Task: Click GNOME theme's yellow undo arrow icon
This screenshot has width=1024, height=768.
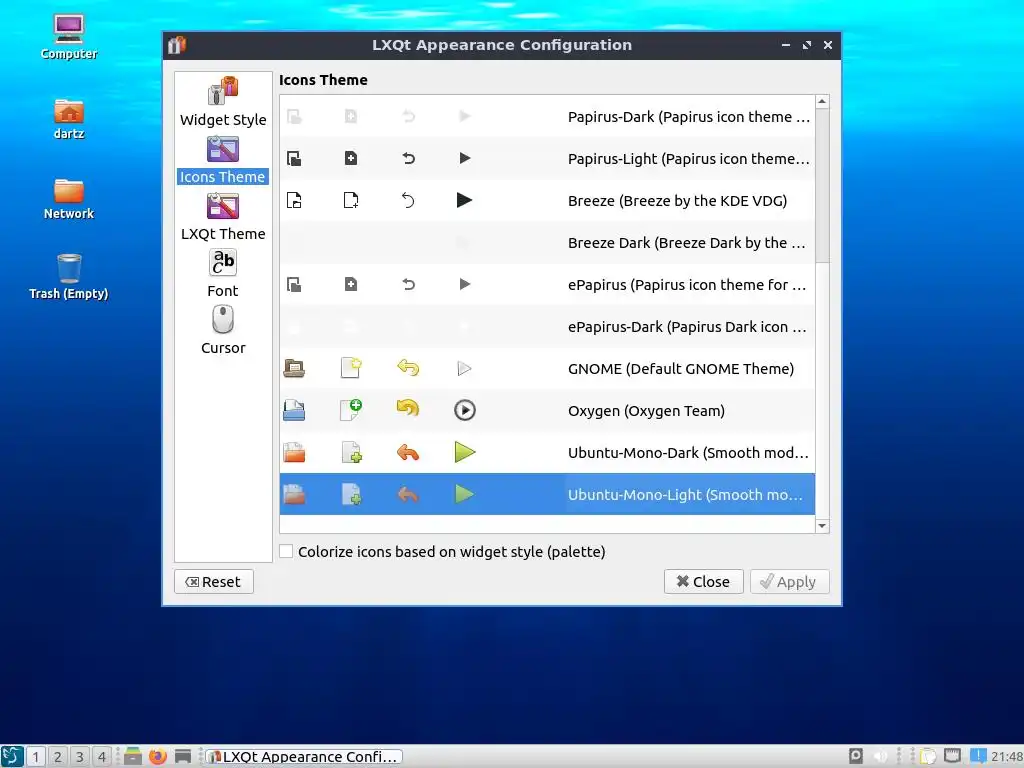Action: pyautogui.click(x=408, y=368)
